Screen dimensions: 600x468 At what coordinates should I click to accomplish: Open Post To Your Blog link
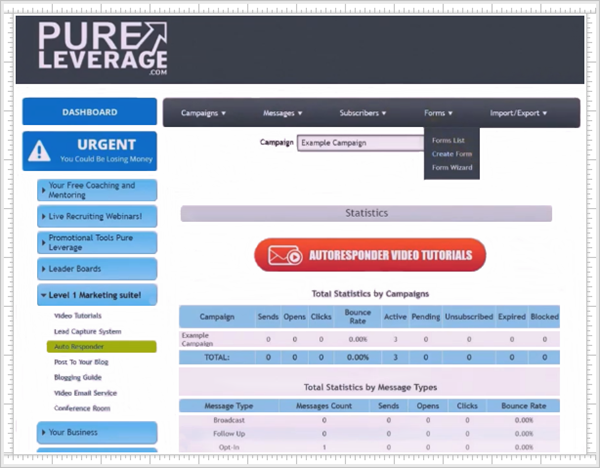click(x=81, y=362)
